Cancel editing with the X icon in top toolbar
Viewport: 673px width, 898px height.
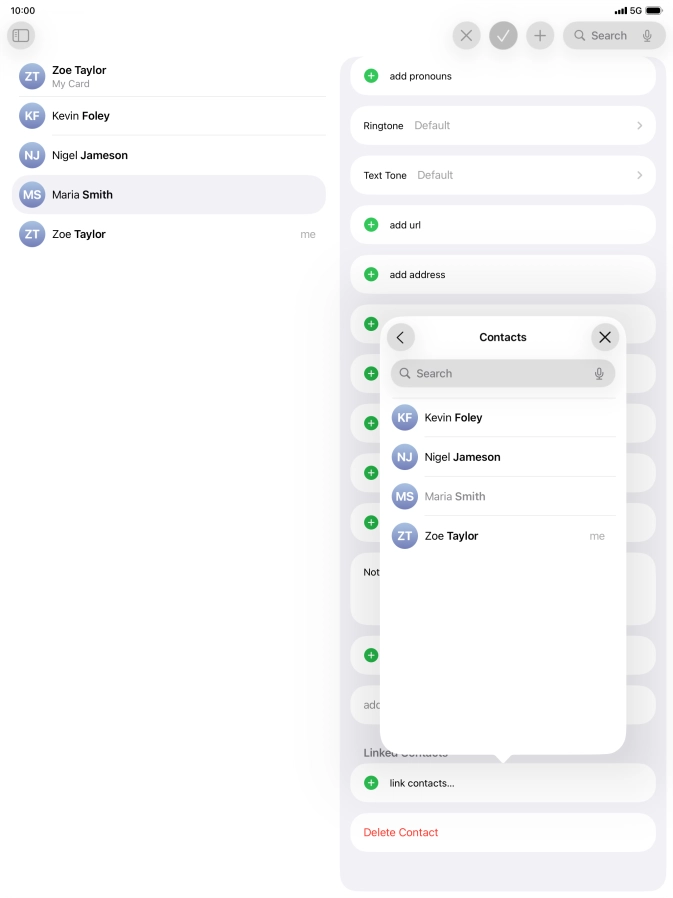click(466, 36)
